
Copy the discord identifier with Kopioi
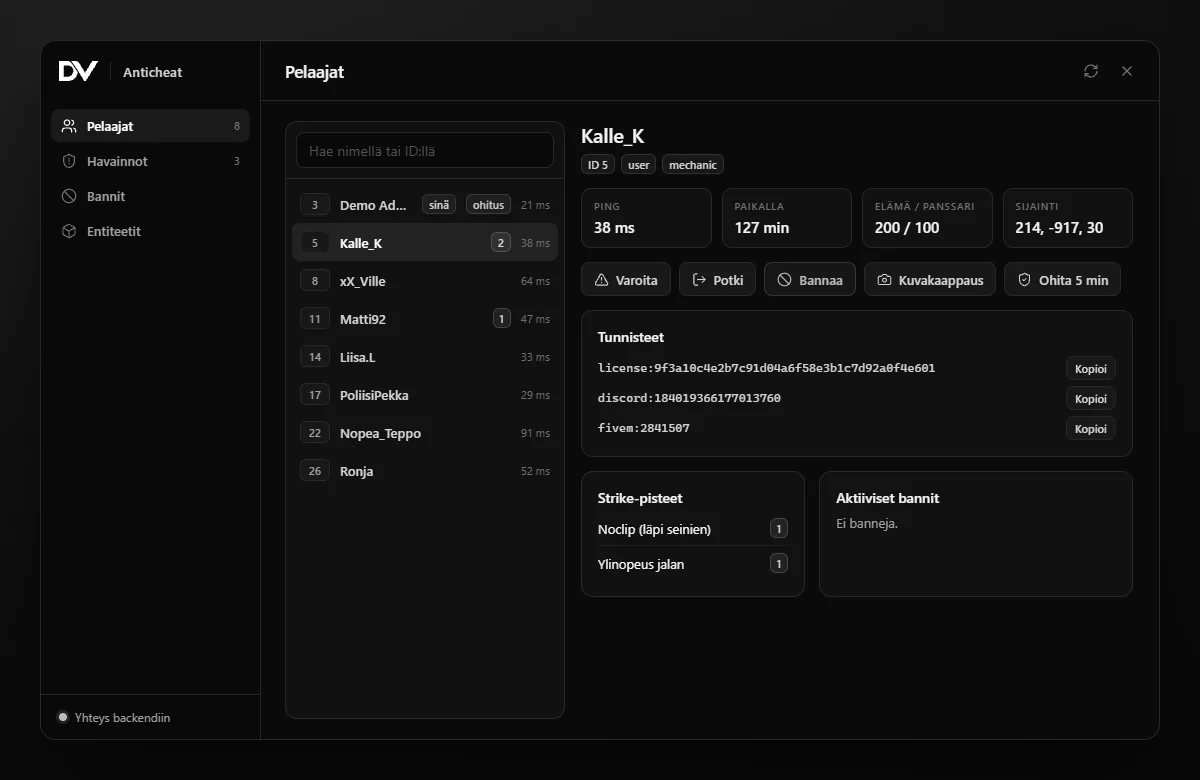point(1091,399)
